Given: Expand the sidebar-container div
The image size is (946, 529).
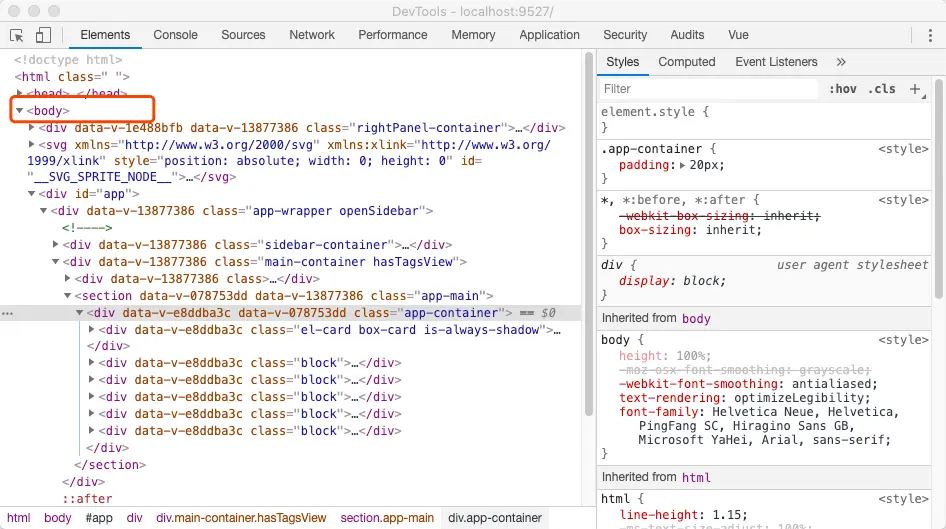Looking at the screenshot, I should tap(56, 244).
